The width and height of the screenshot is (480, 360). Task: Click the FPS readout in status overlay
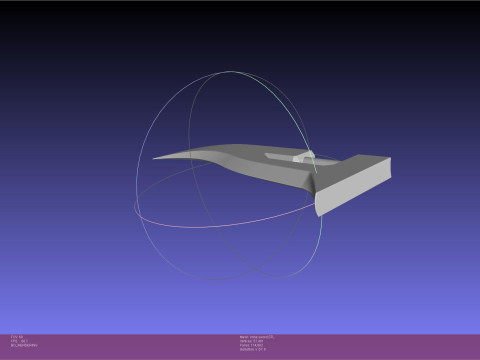(19, 341)
